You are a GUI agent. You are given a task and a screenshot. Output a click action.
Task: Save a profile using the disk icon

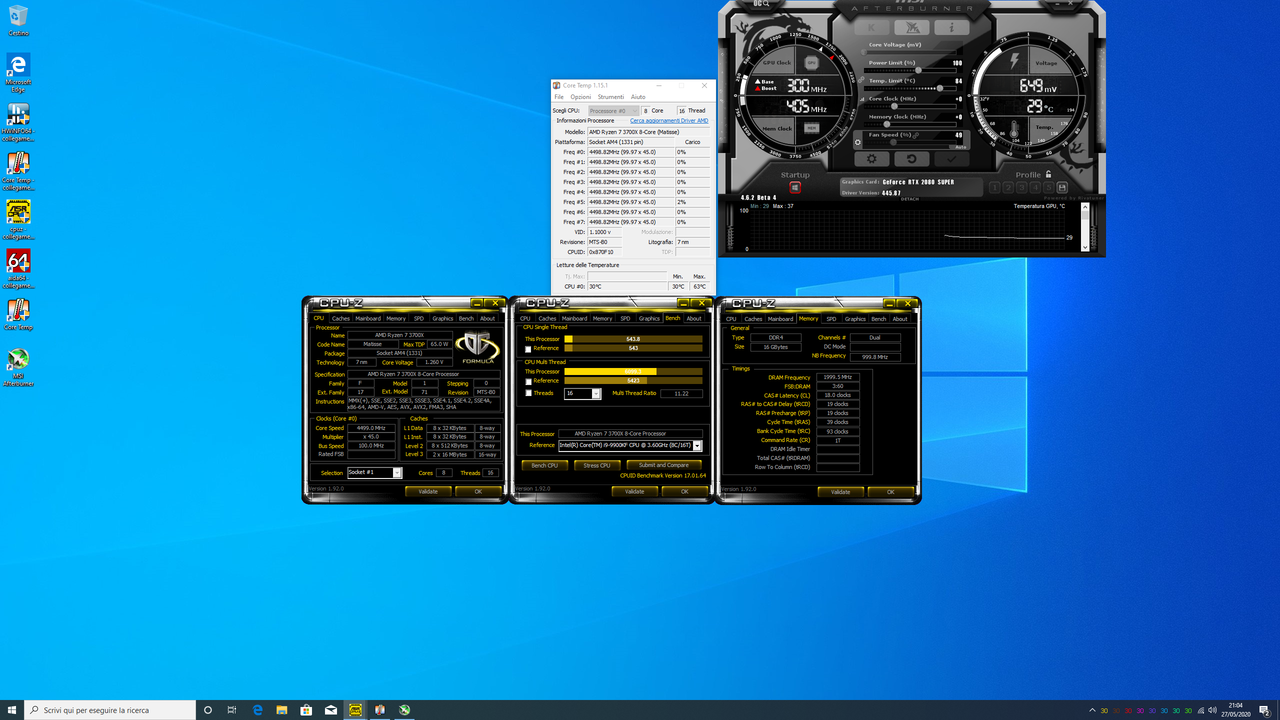point(1063,187)
